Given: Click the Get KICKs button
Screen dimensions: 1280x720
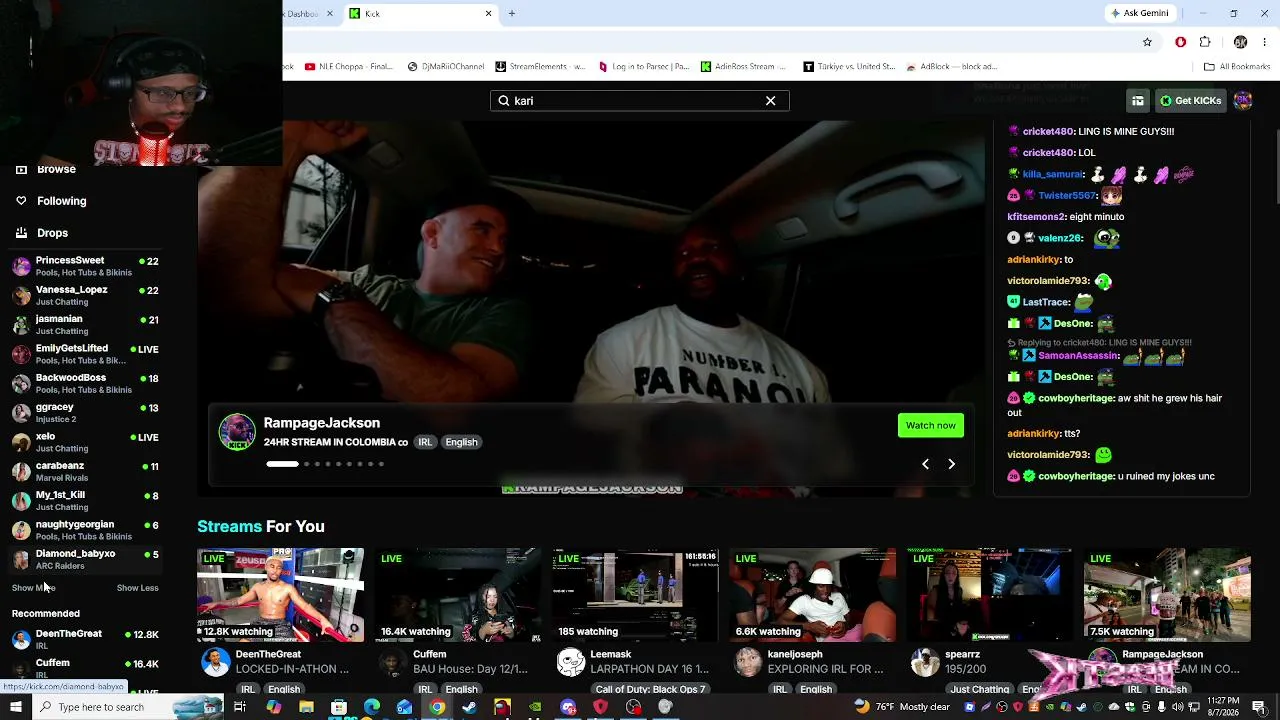Looking at the screenshot, I should 1190,101.
